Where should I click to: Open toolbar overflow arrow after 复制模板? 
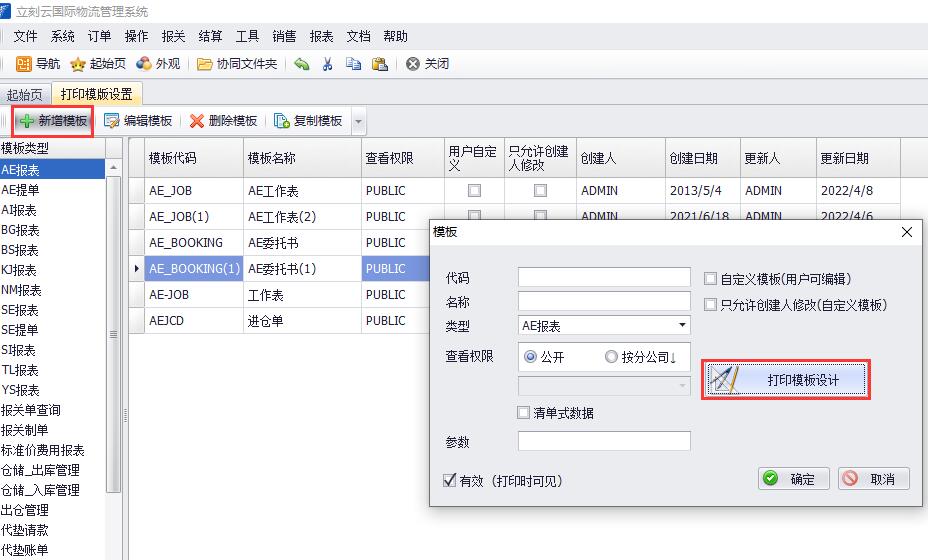click(359, 122)
